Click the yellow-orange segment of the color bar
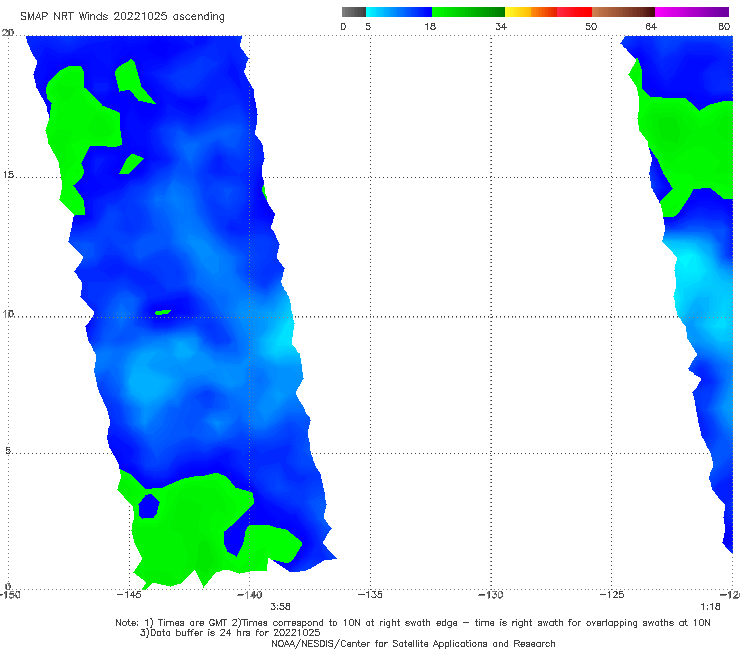The height and width of the screenshot is (650, 740). (531, 12)
